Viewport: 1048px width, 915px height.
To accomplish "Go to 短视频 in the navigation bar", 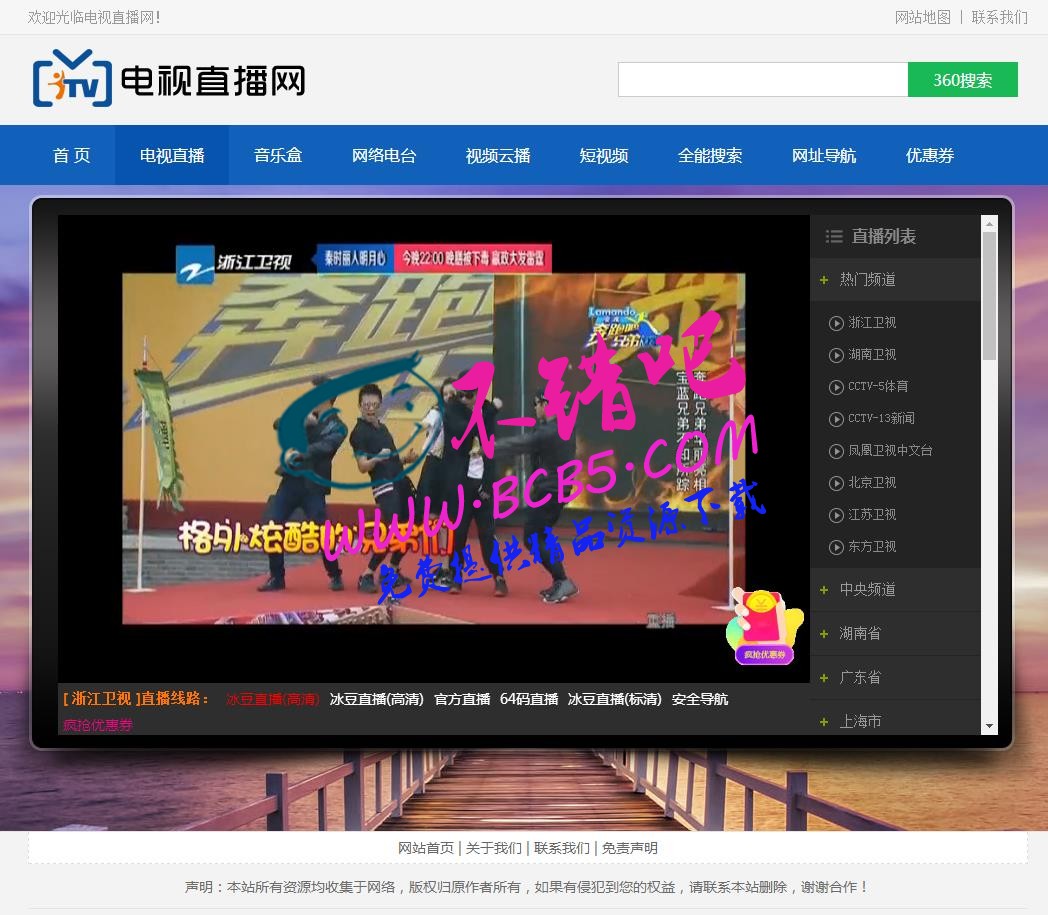I will click(604, 156).
